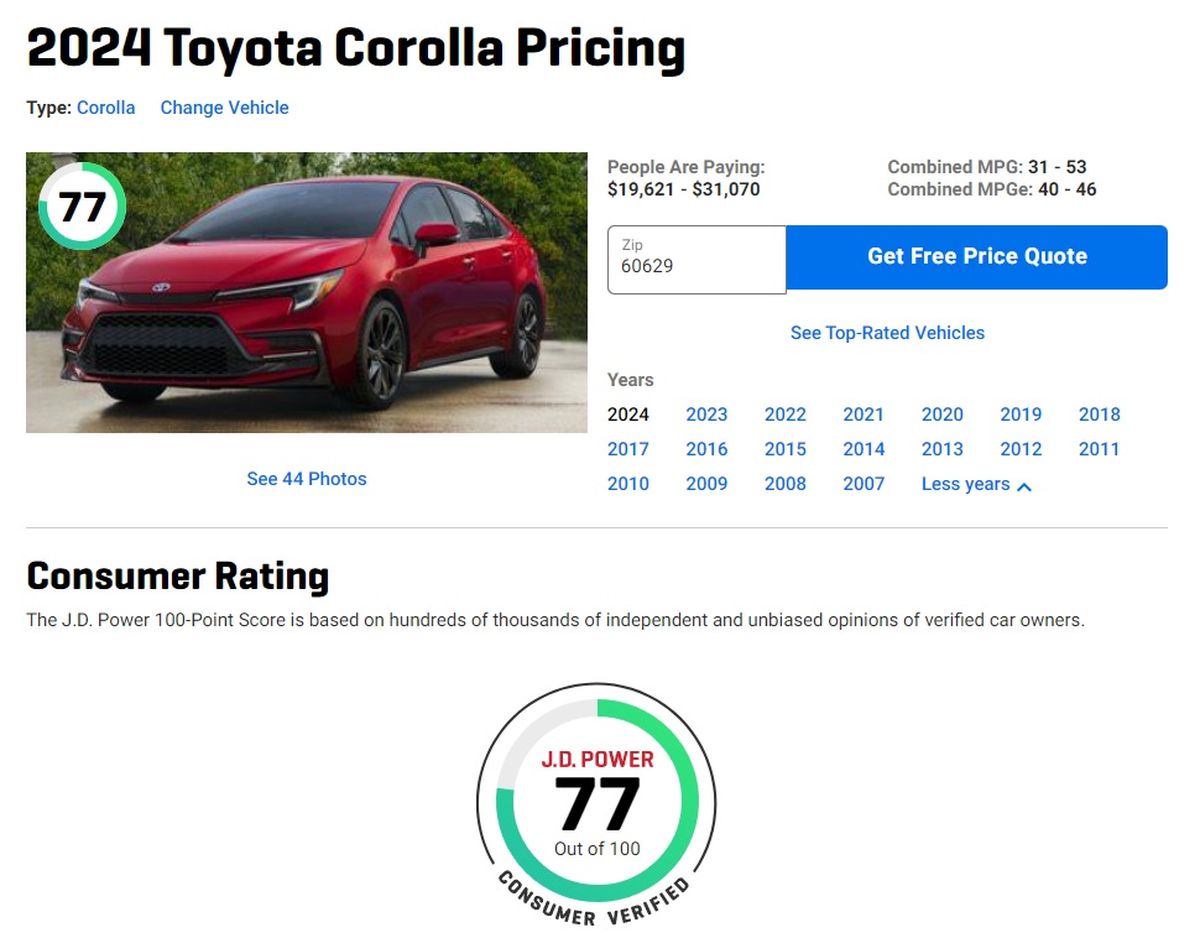The image size is (1200, 938).
Task: Open See 44 Photos gallery
Action: pos(306,479)
